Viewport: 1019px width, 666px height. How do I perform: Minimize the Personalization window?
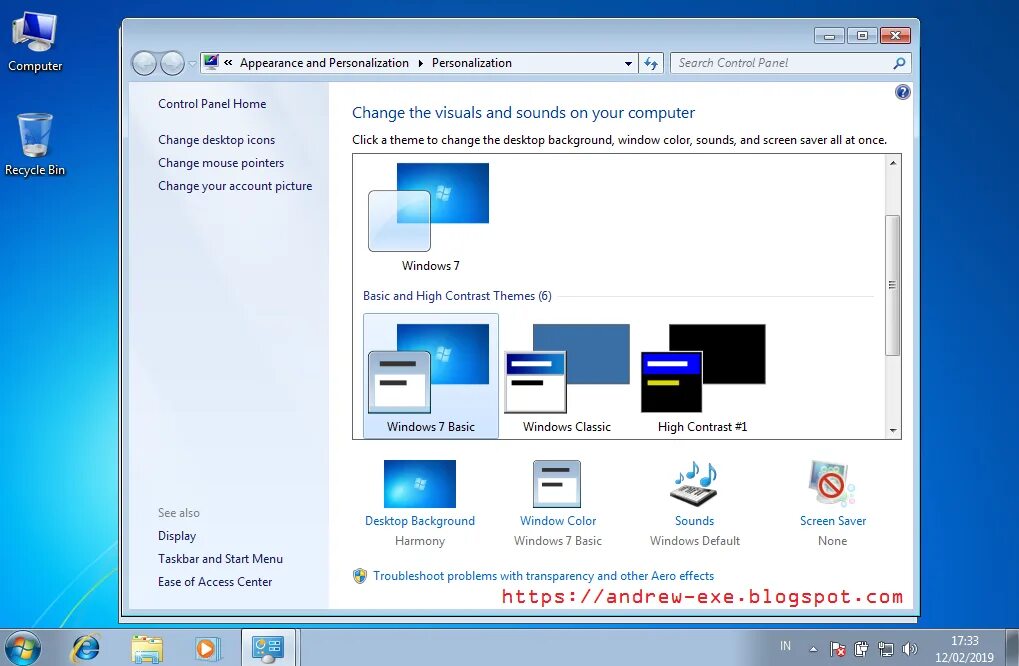coord(829,36)
